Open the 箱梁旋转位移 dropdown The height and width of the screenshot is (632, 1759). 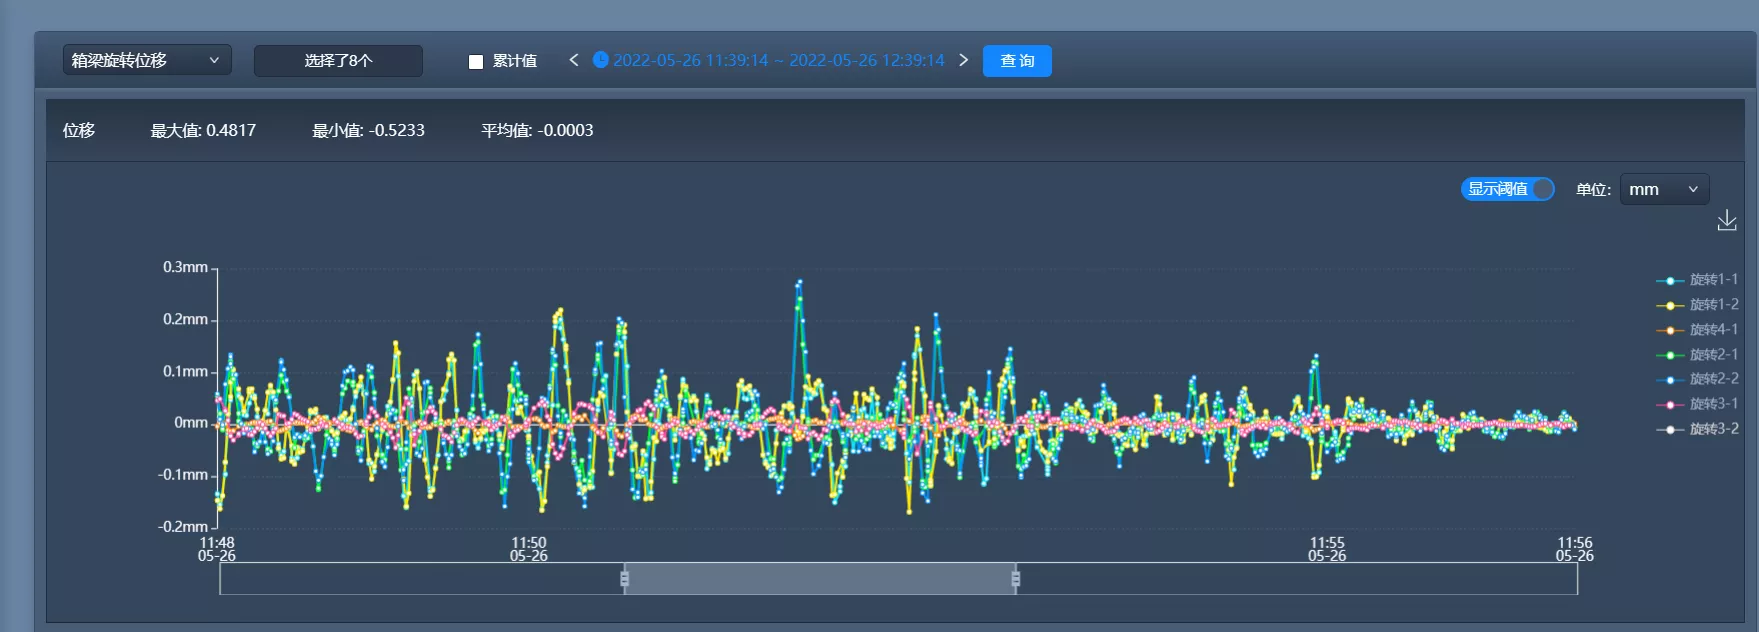coord(147,60)
